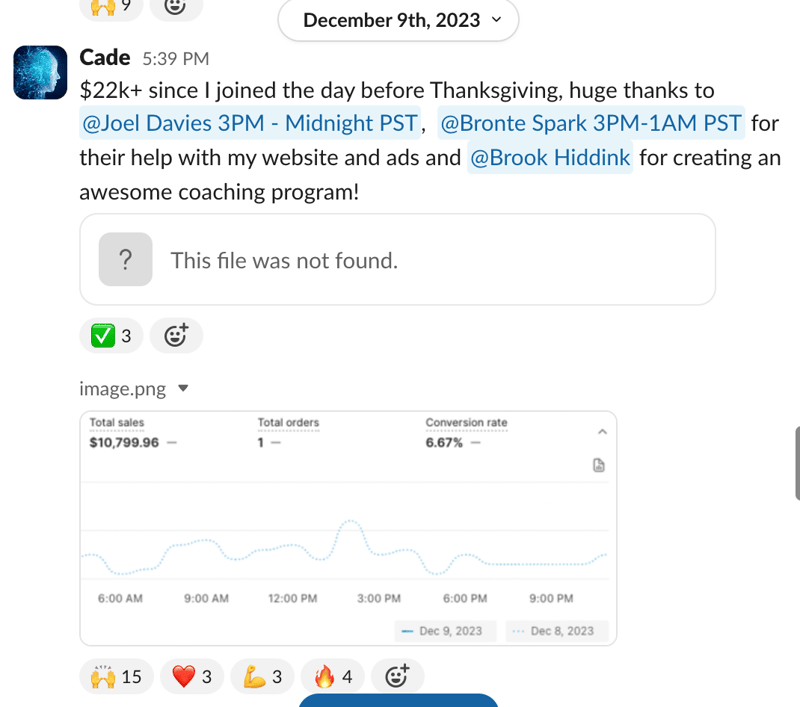
Task: Toggle the raised hands reaction with 15
Action: 116,676
